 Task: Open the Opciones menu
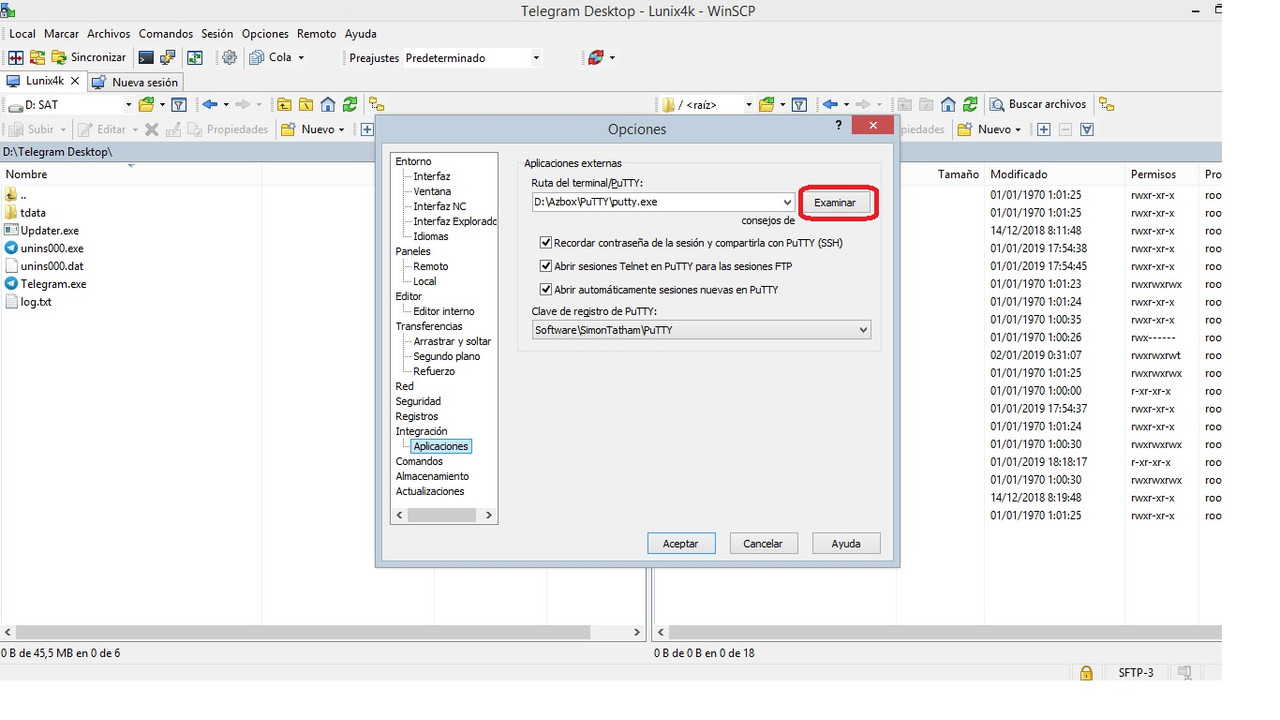click(265, 33)
